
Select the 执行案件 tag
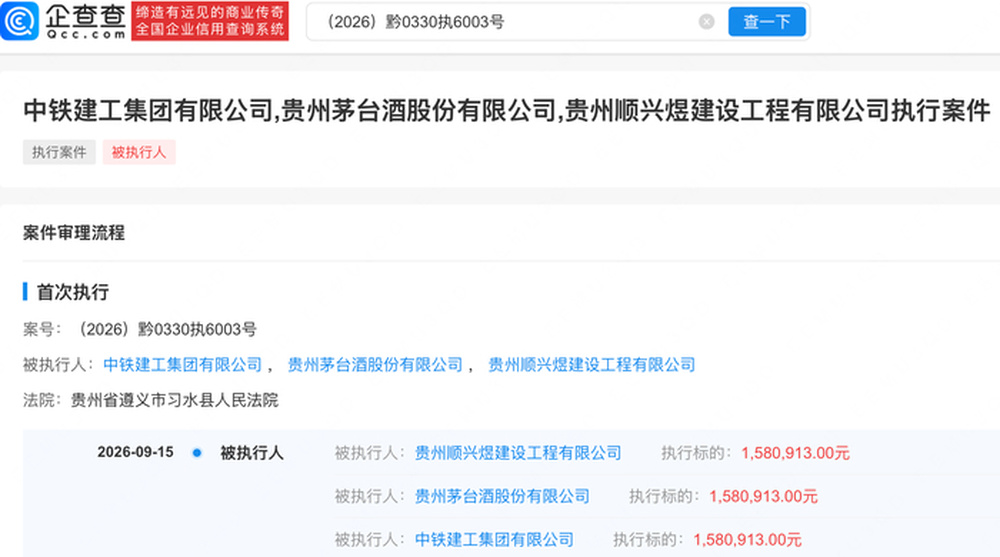(59, 152)
